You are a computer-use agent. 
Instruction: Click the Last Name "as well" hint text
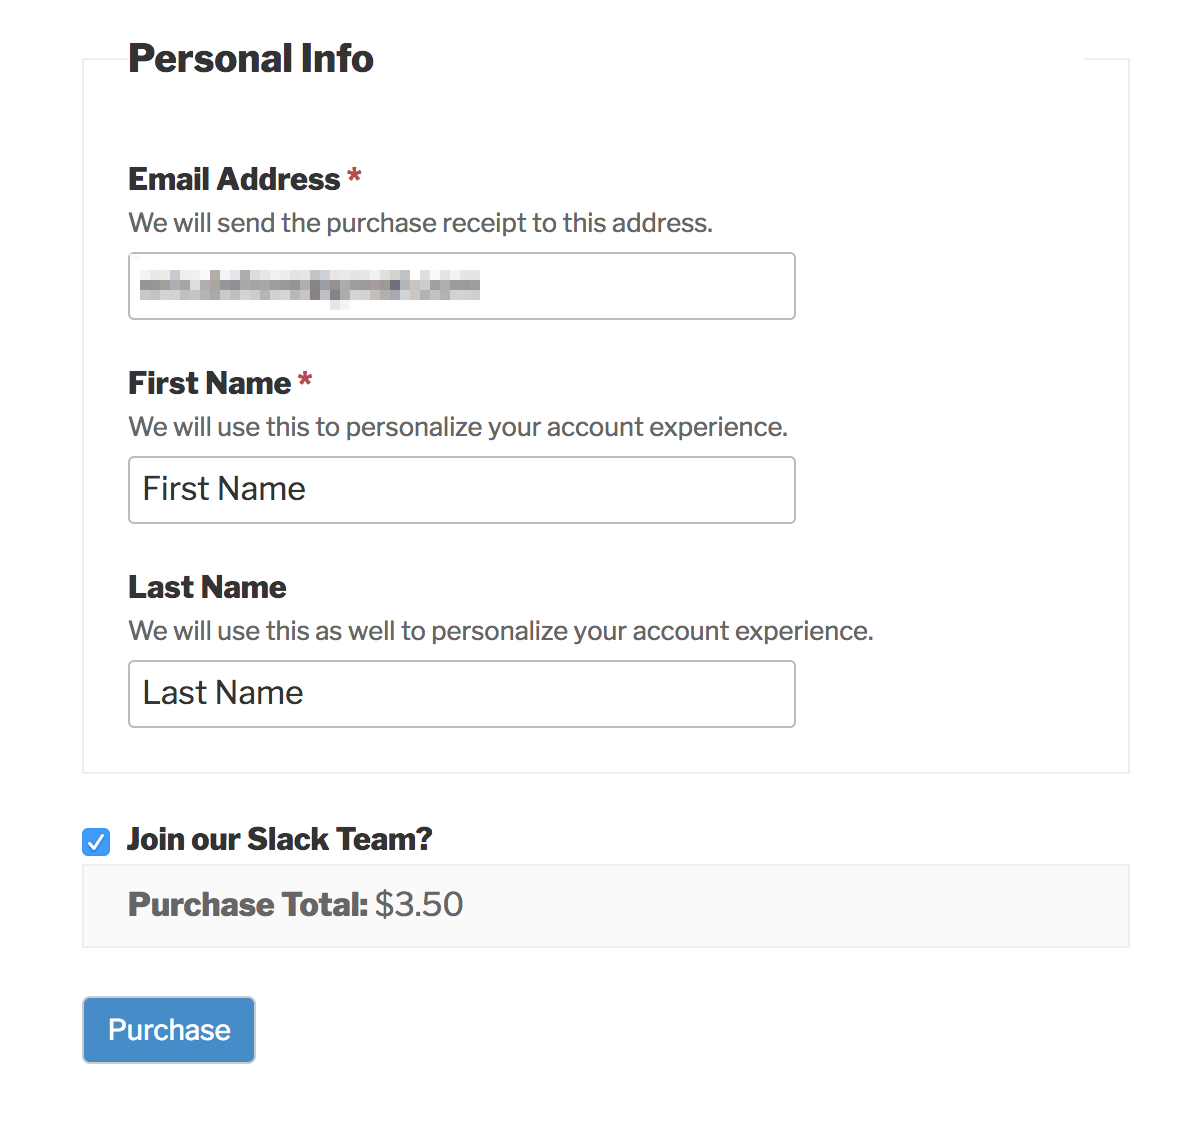[x=500, y=631]
